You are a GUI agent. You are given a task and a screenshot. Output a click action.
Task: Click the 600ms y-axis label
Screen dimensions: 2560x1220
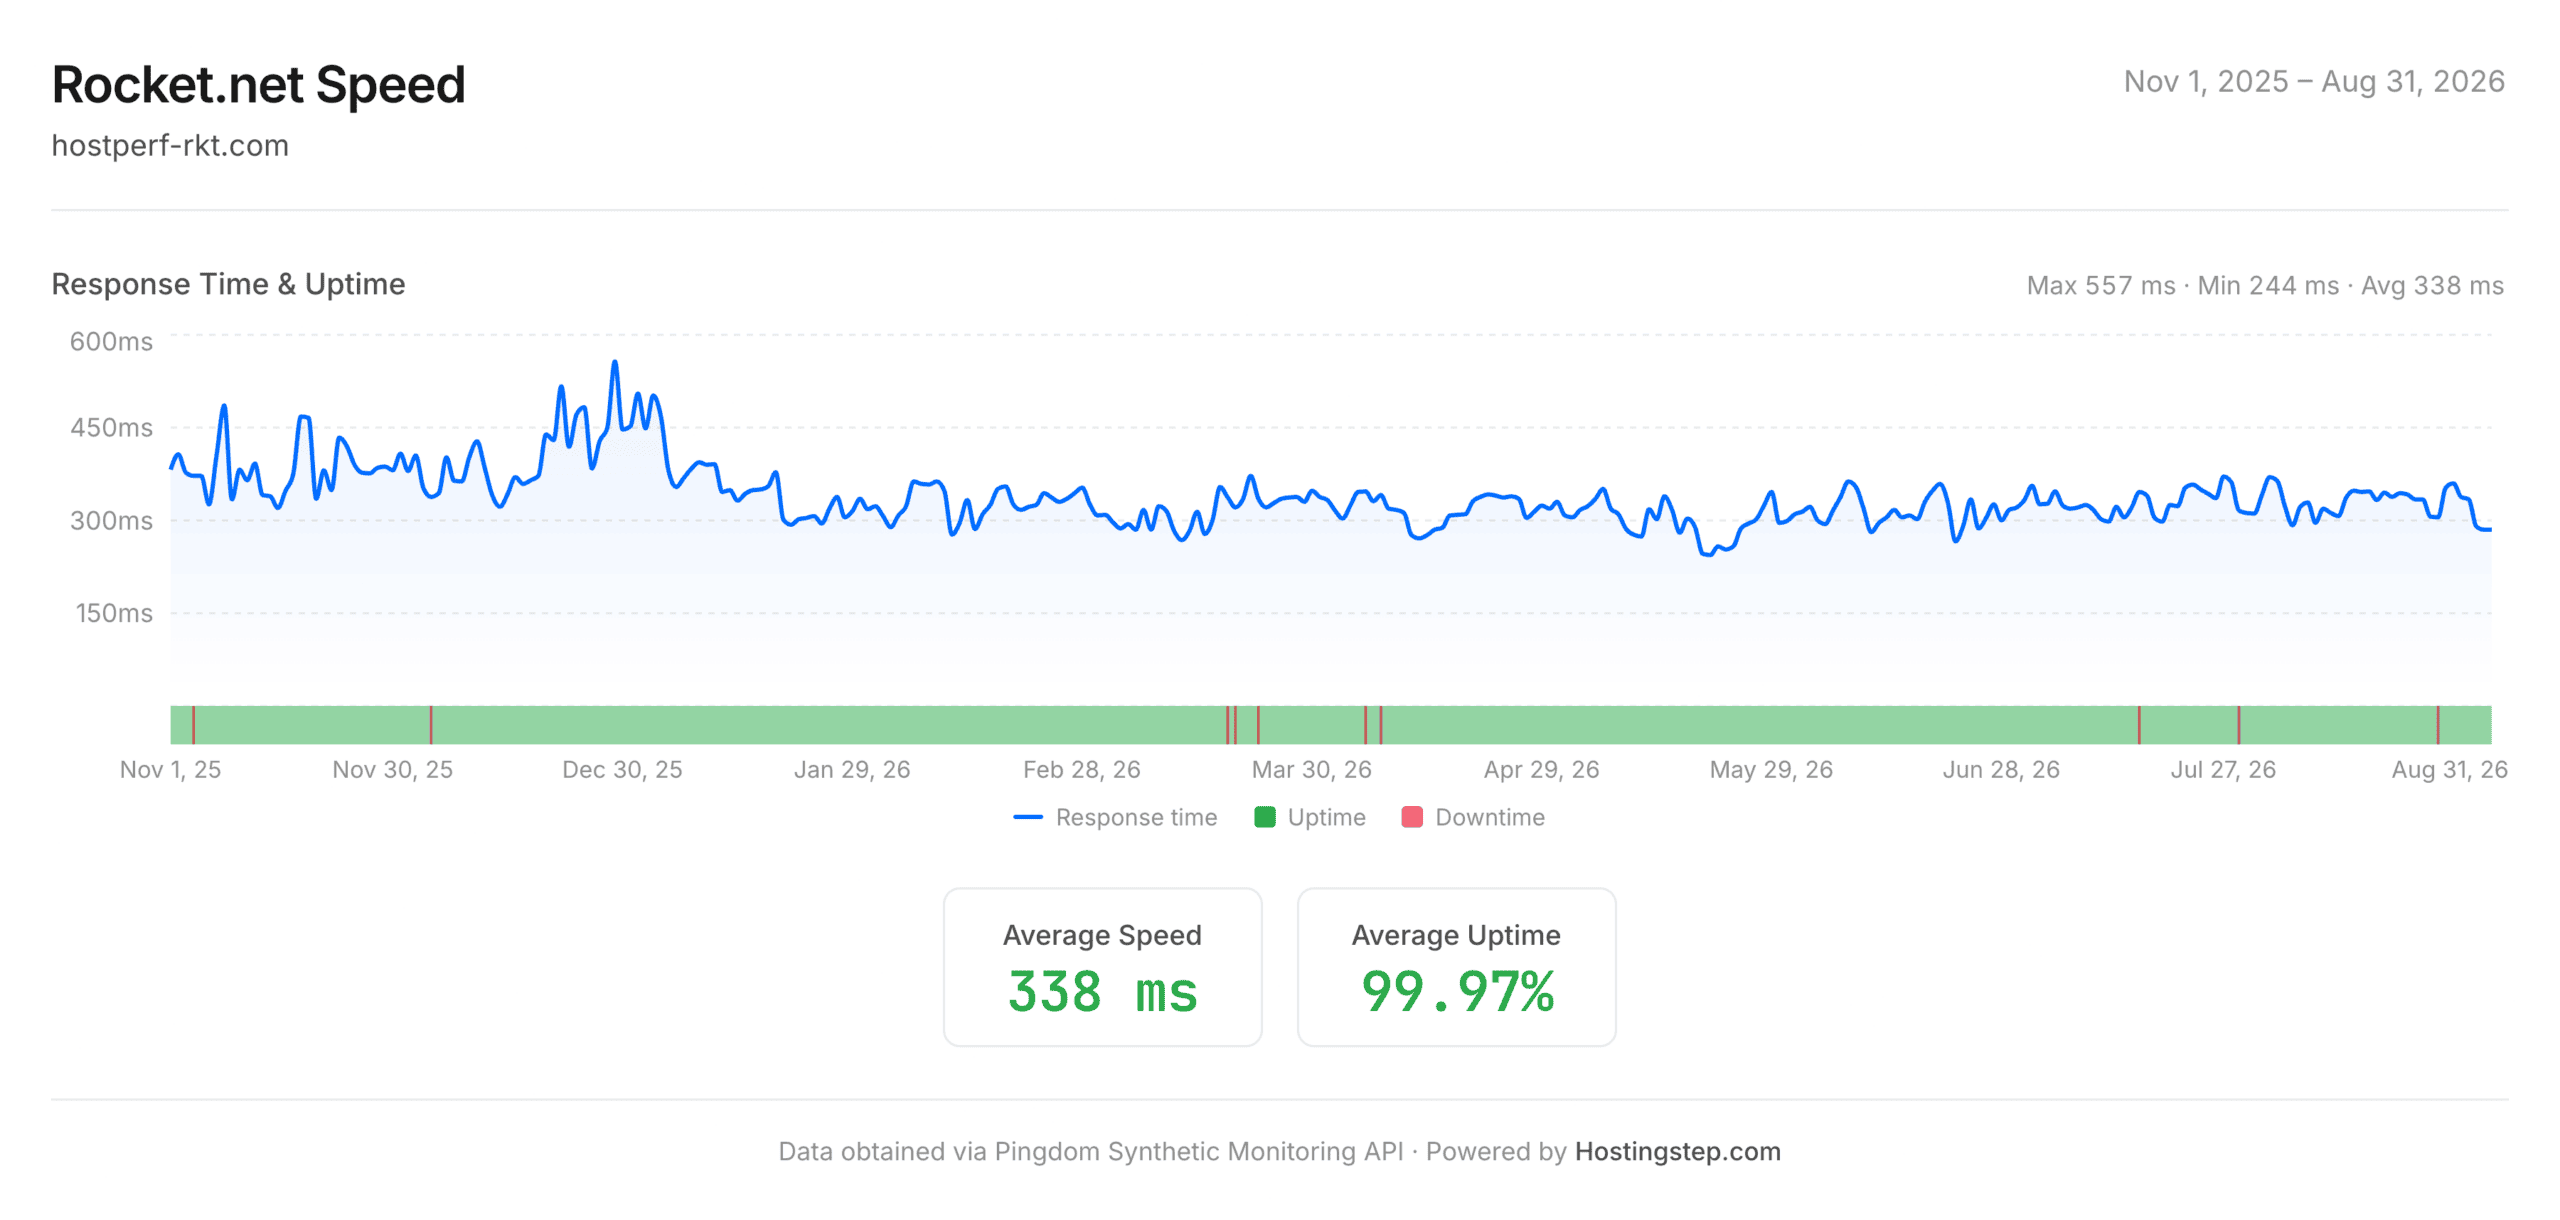point(111,342)
